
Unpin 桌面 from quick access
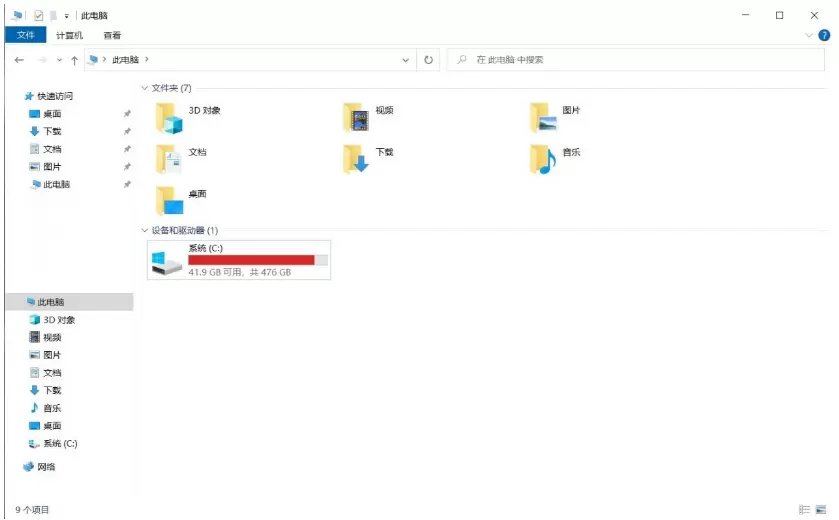[127, 114]
